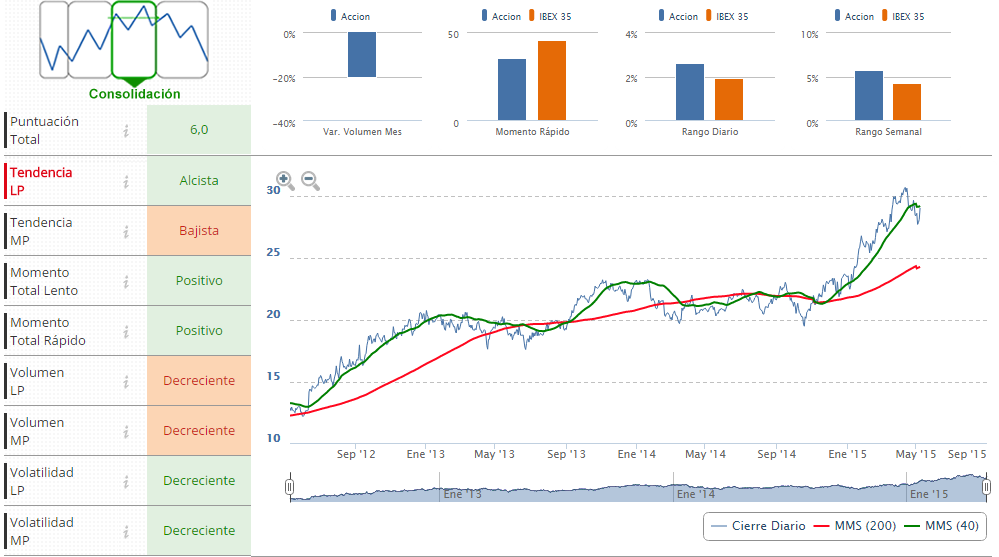Screen dimensions: 999x557
Task: Click the Sep '12 axis label
Action: pos(356,454)
